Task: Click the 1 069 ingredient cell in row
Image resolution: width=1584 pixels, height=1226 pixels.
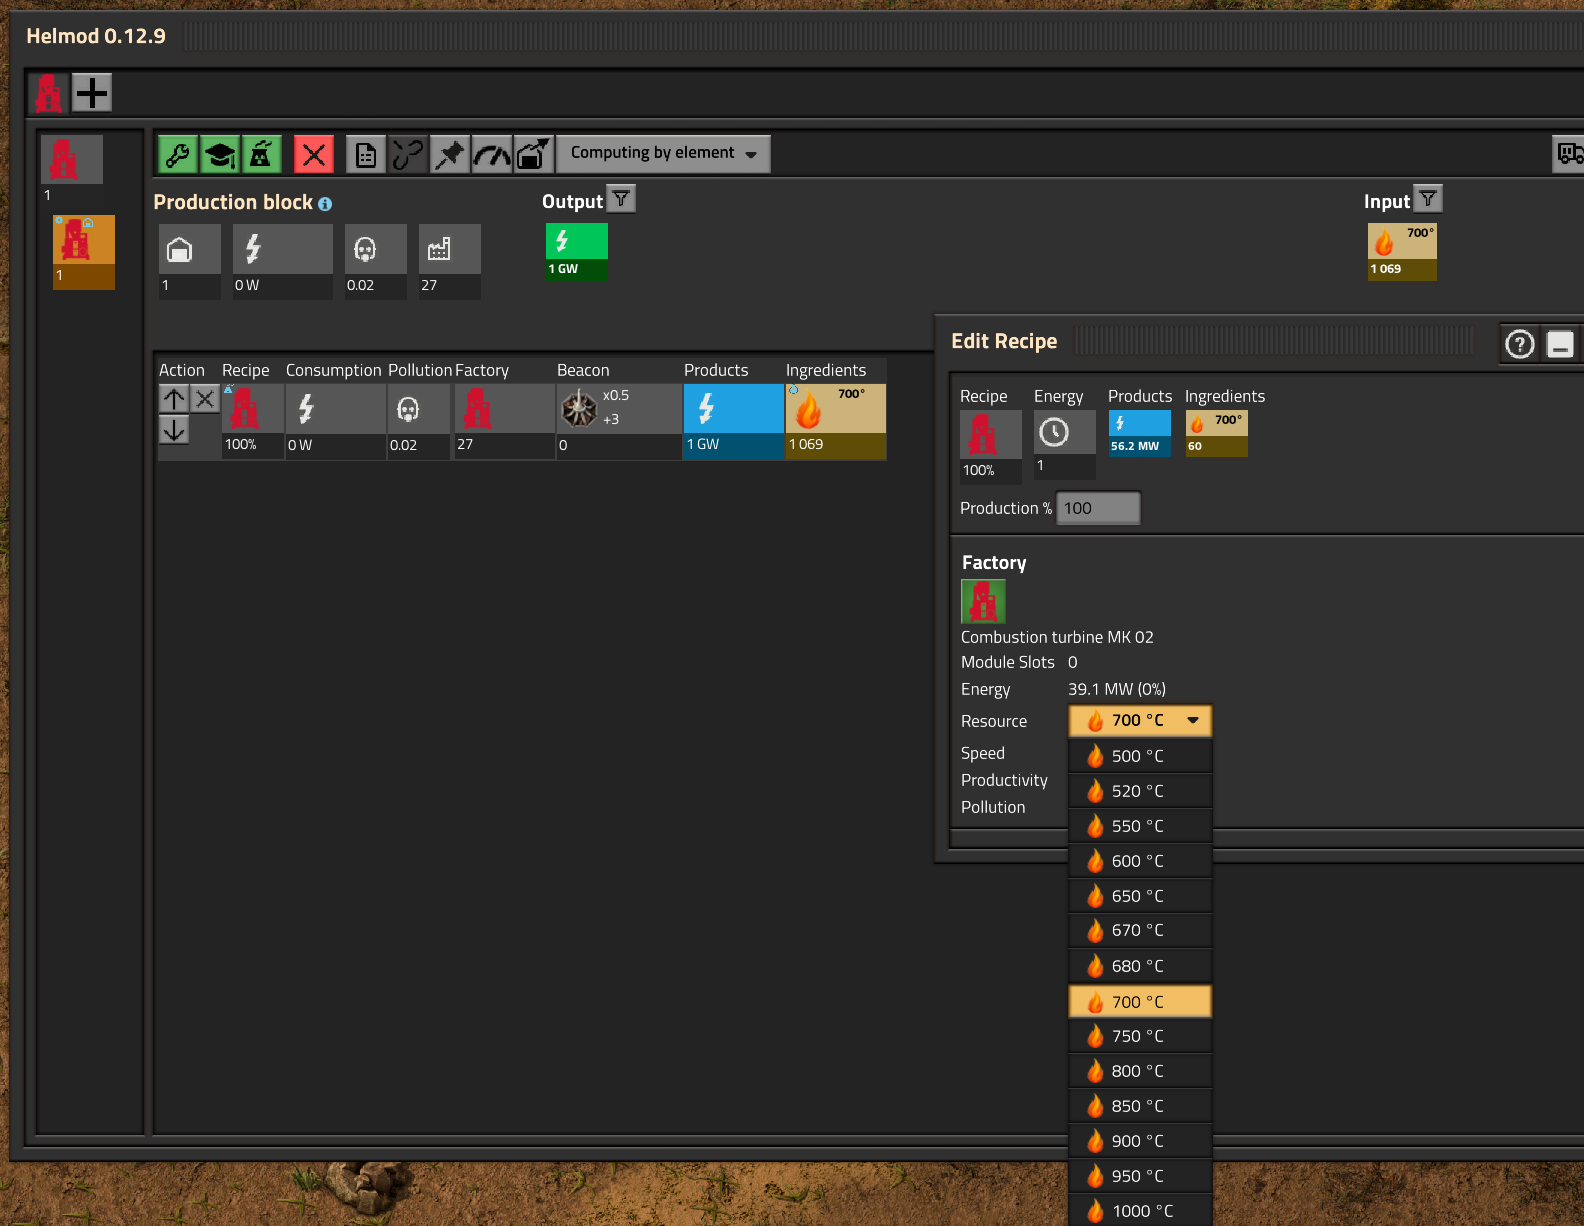Action: click(x=836, y=421)
